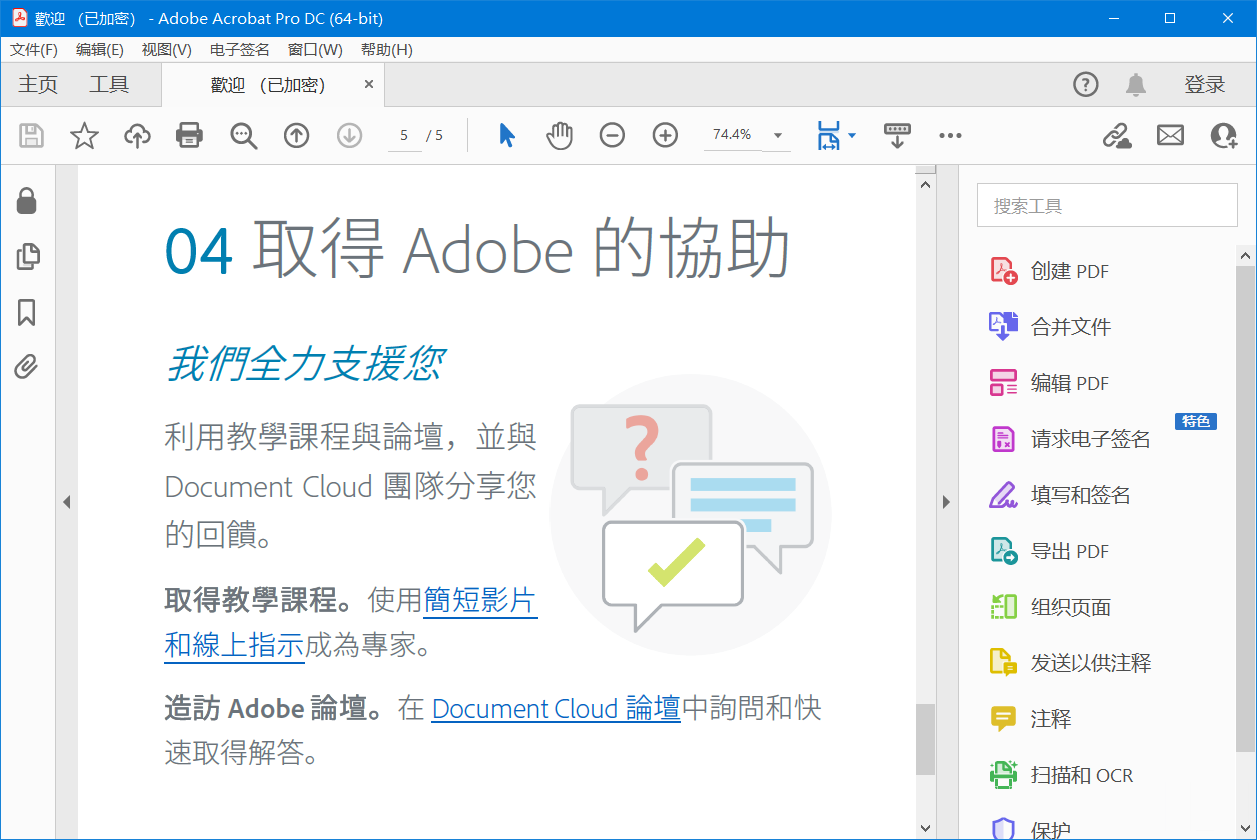Click inside the 搜索工具 search field
This screenshot has width=1257, height=840.
pyautogui.click(x=1107, y=204)
